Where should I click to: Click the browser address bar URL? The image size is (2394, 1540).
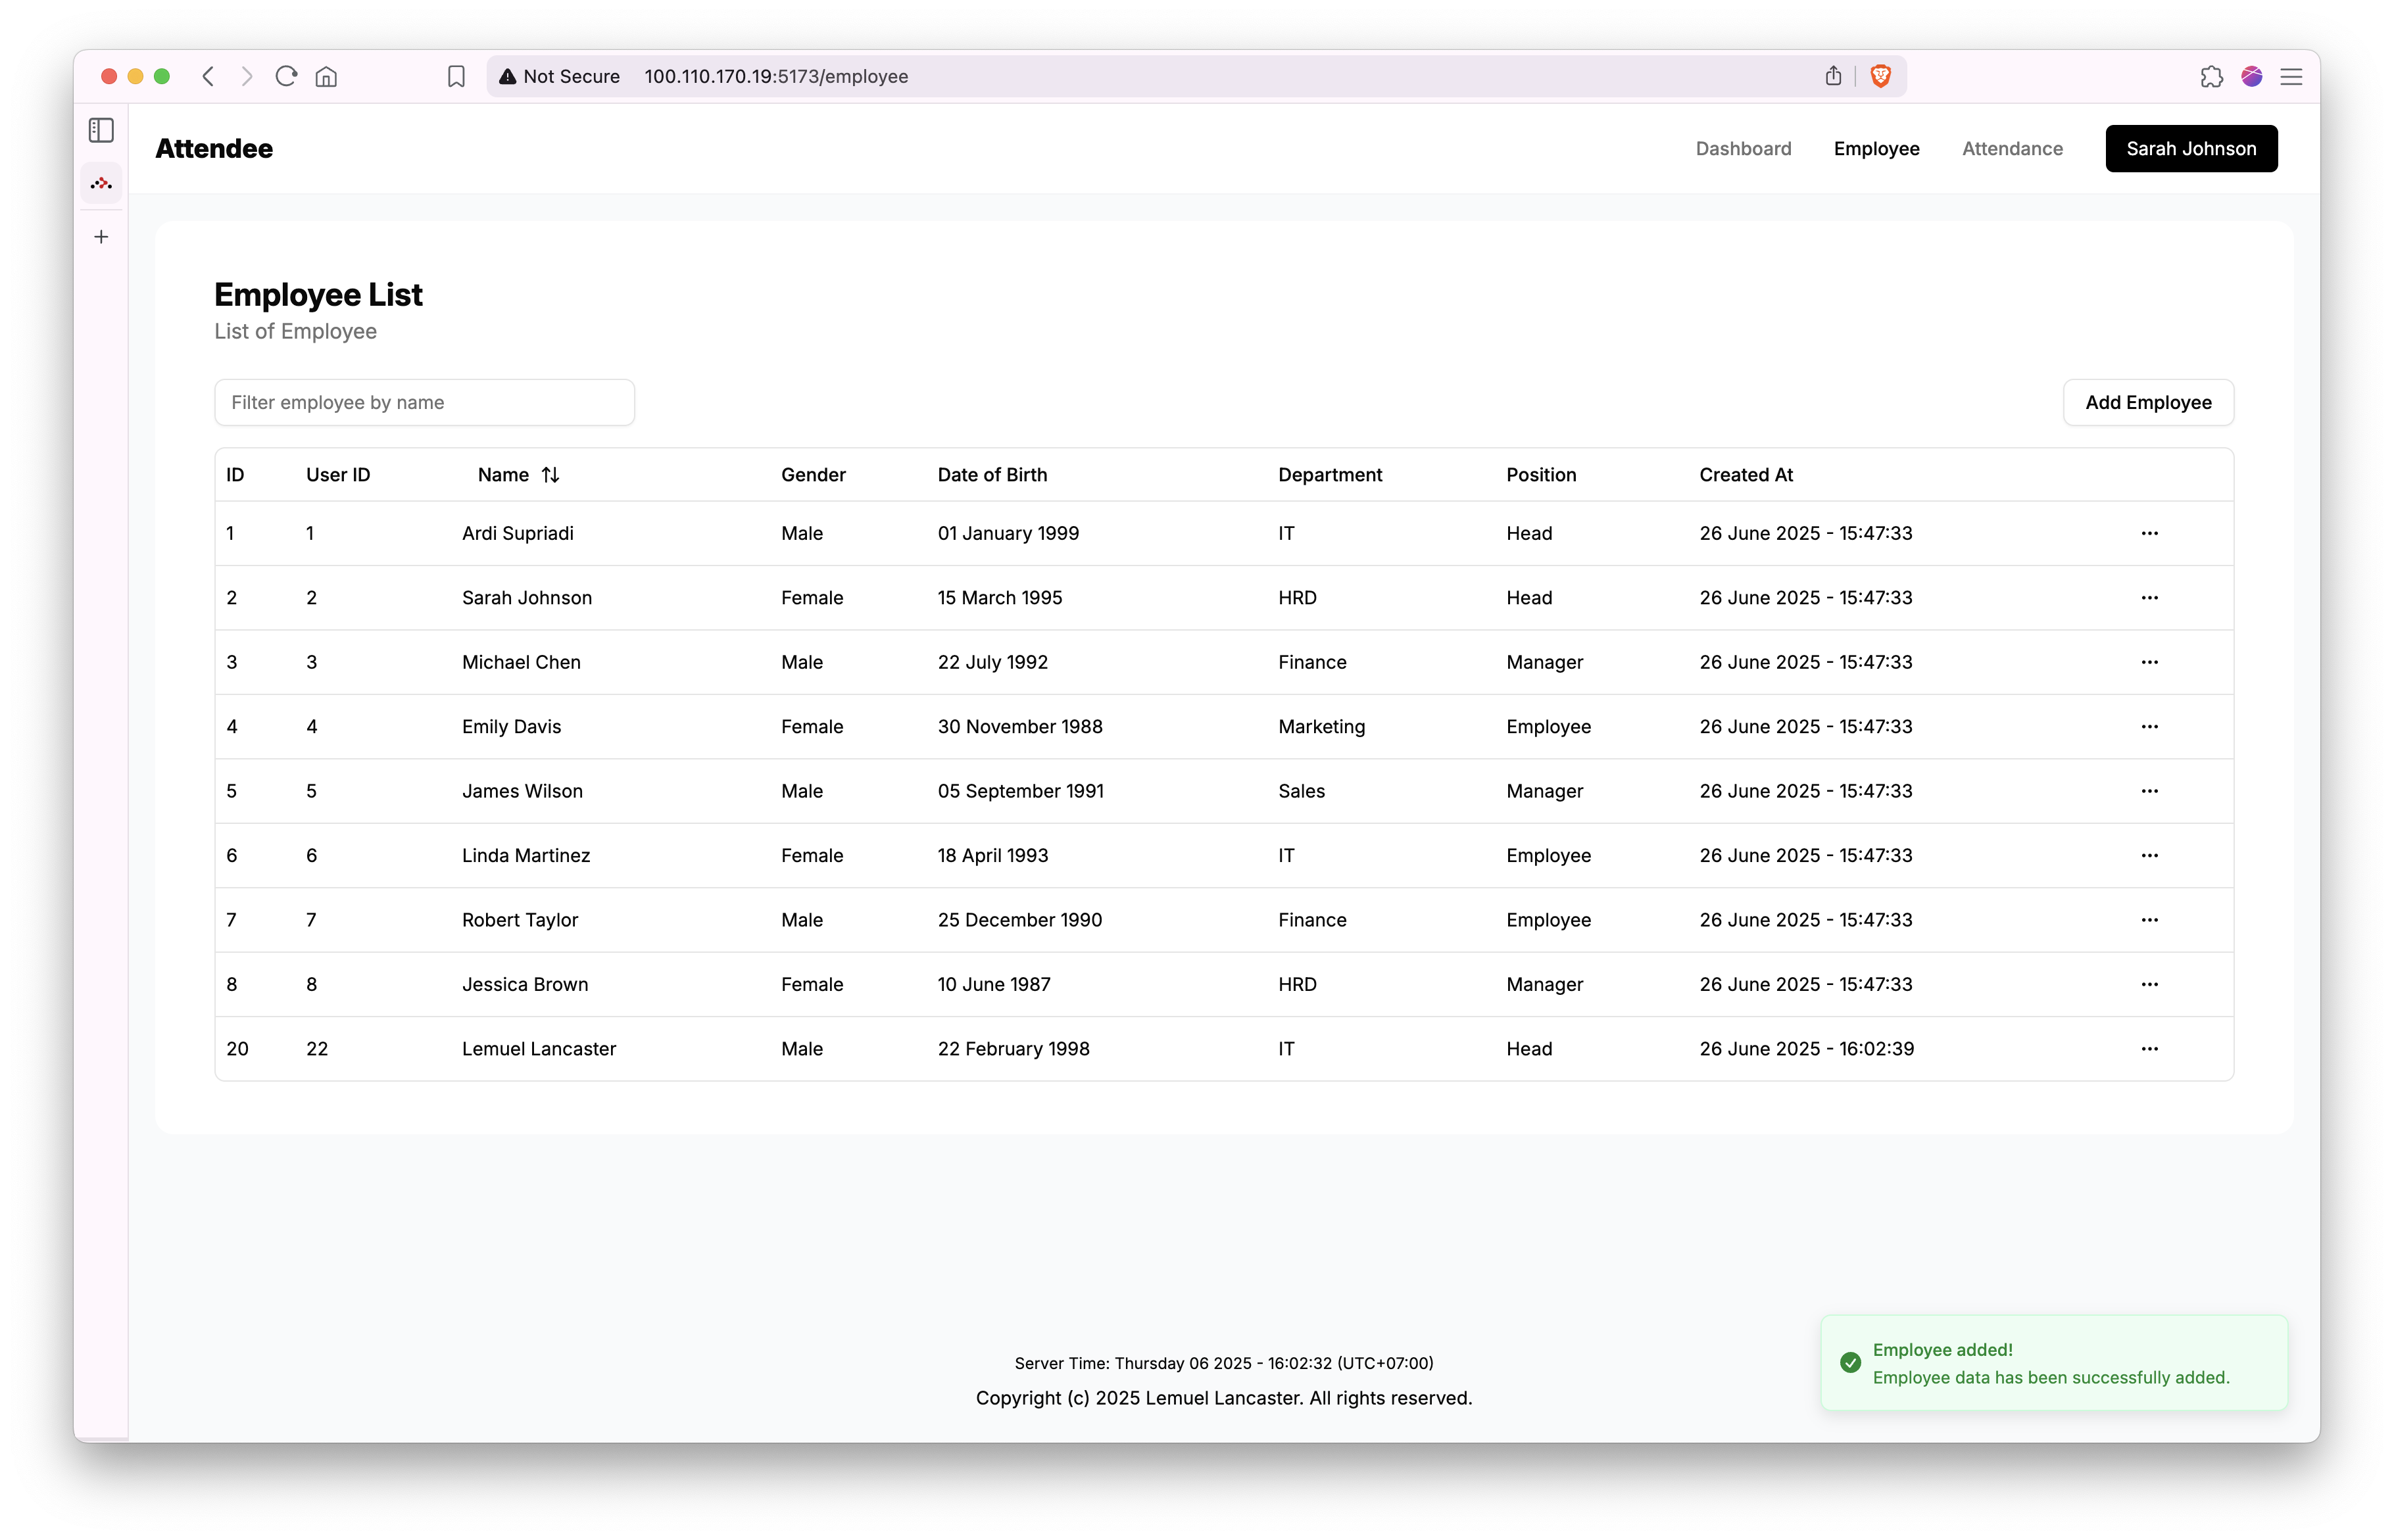tap(776, 76)
